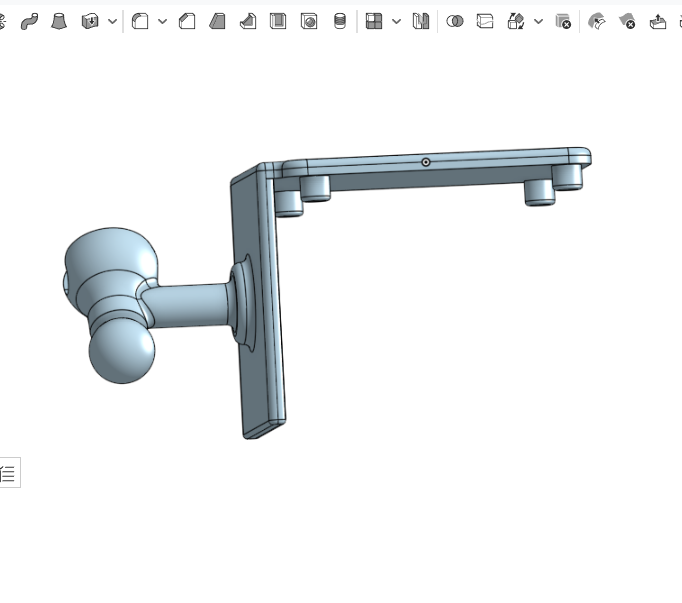Image resolution: width=682 pixels, height=603 pixels.
Task: Select the Thicken tool
Action: tap(90, 21)
